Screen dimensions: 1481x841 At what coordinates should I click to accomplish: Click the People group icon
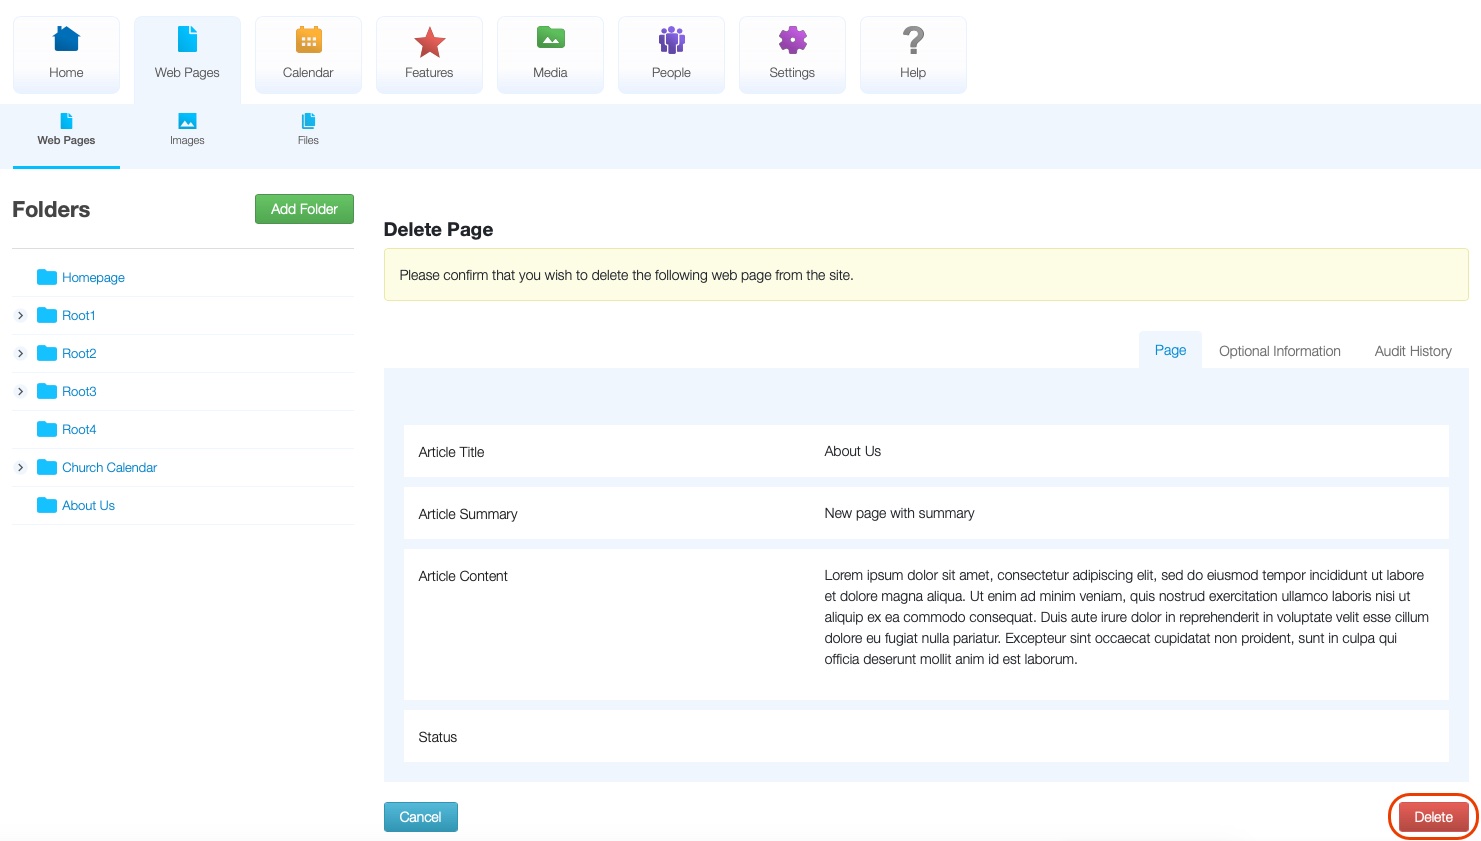click(671, 40)
